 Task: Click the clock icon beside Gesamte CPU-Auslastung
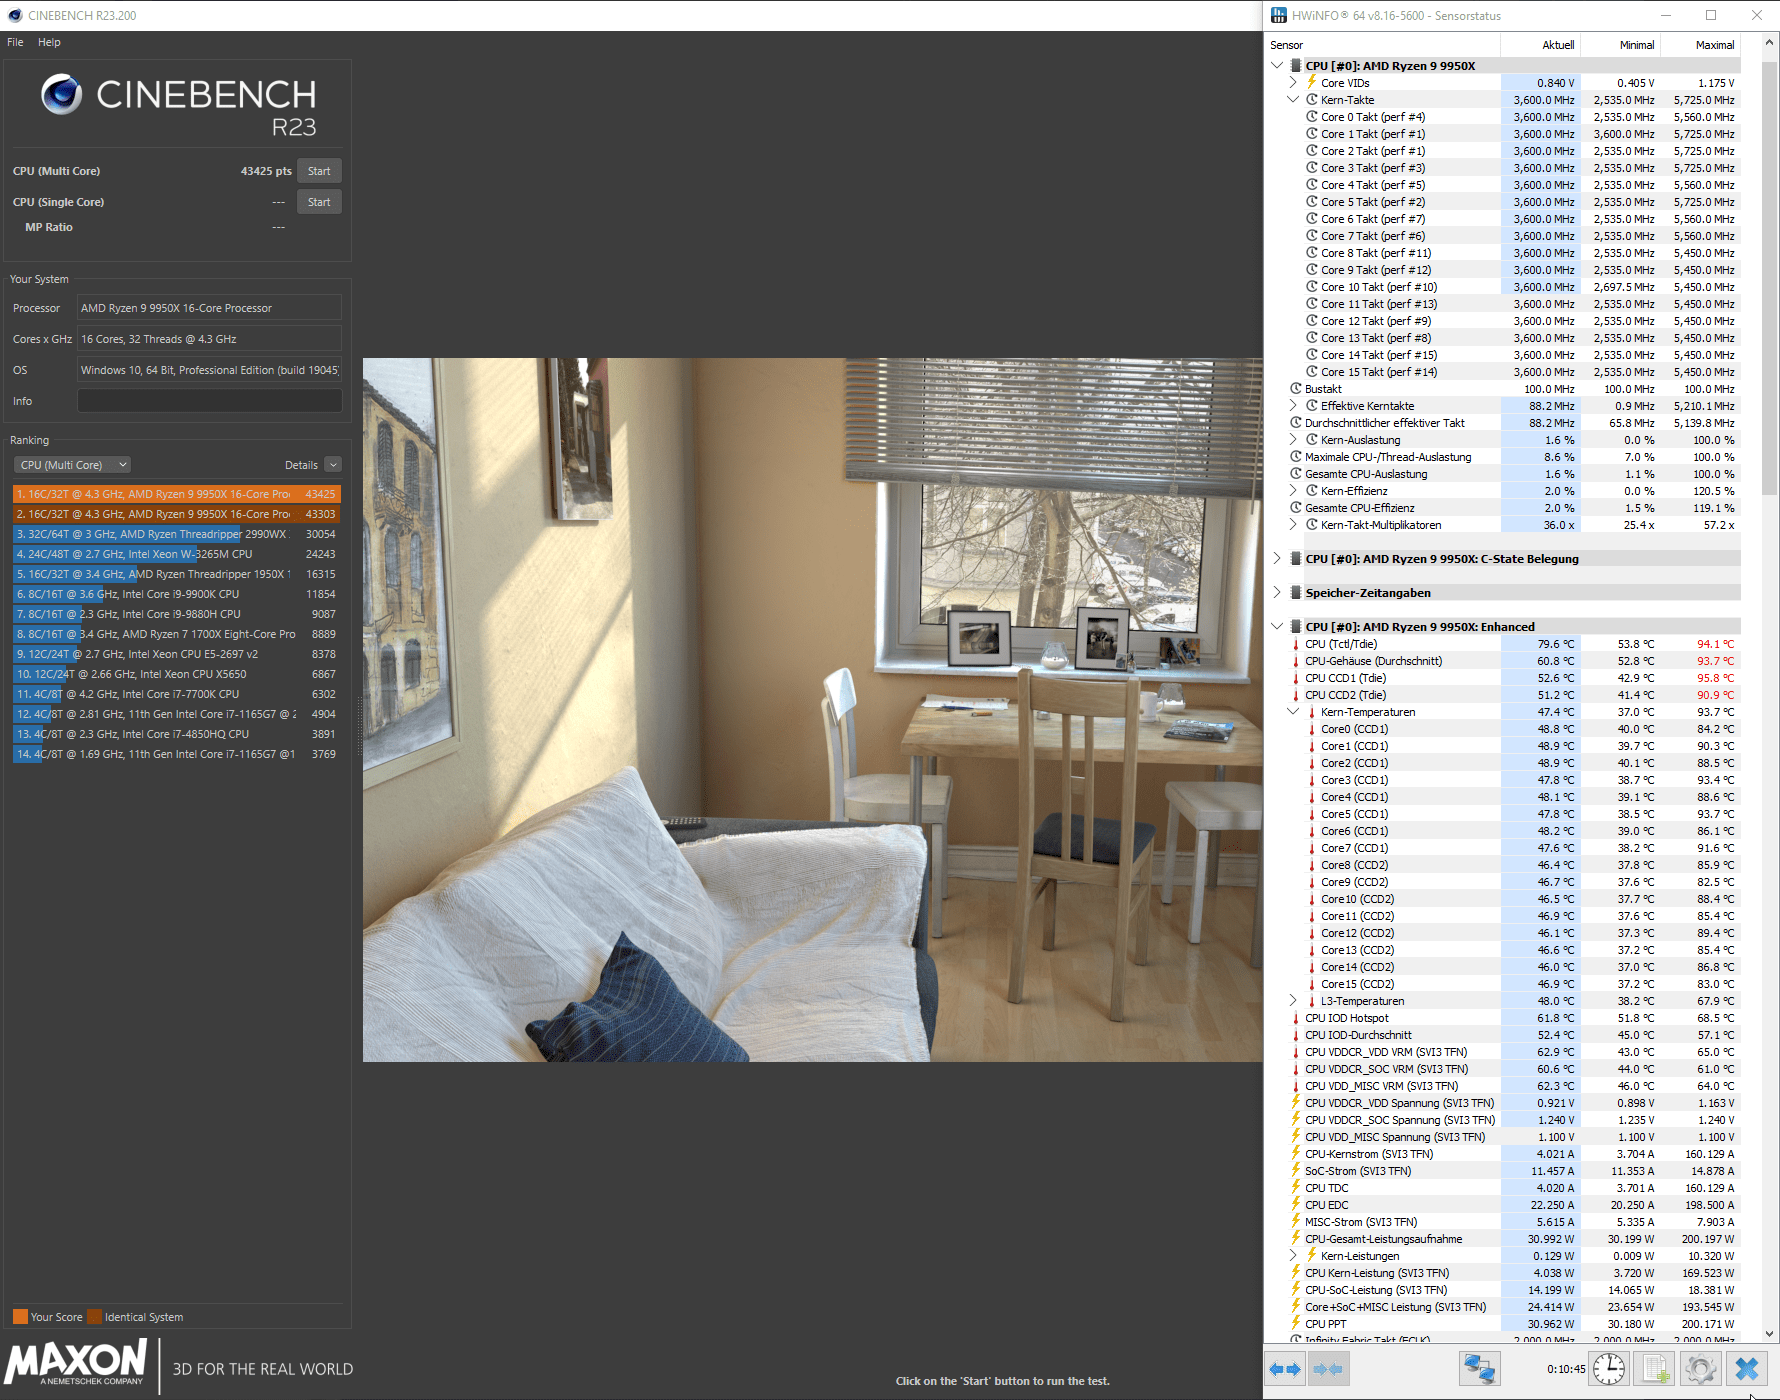[x=1296, y=473]
